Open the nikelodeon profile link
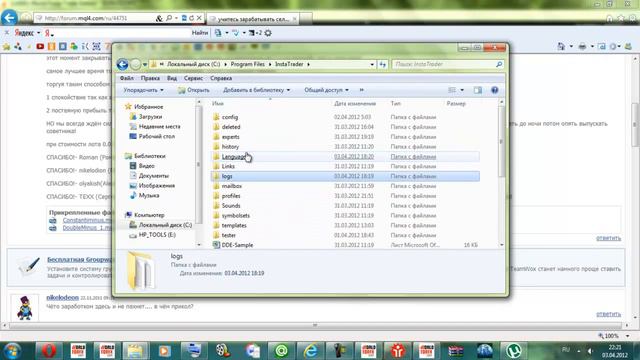Image resolution: width=640 pixels, height=360 pixels. [62, 297]
